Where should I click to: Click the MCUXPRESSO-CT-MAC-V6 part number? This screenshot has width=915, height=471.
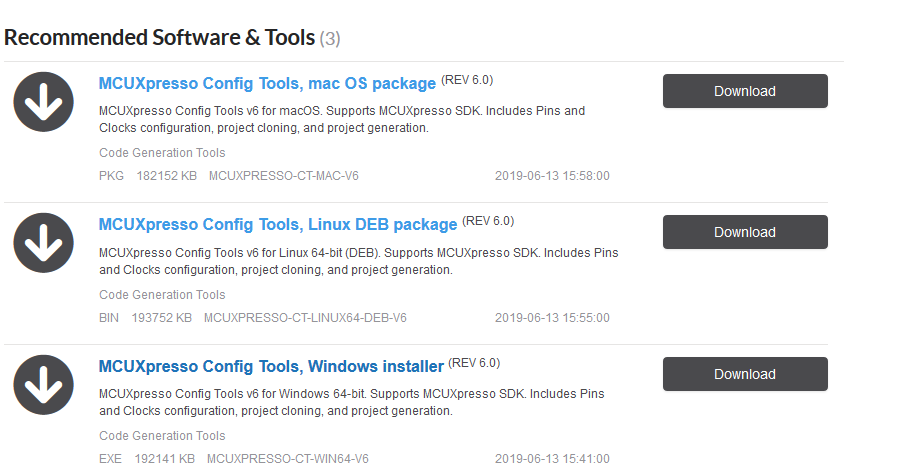(283, 176)
